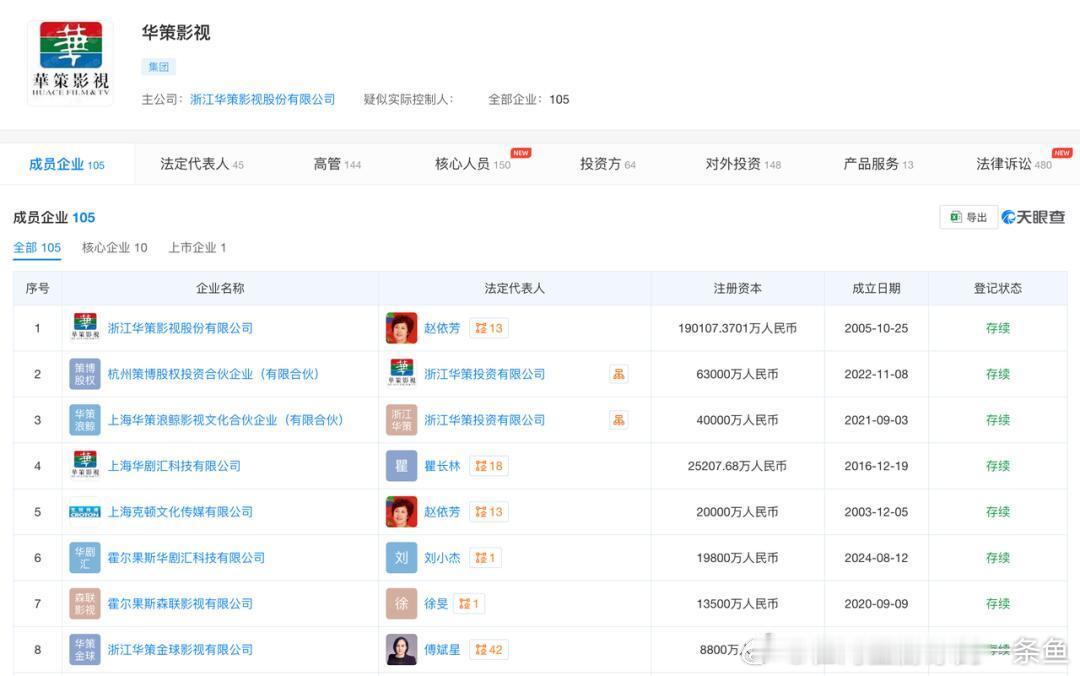This screenshot has height=676, width=1080.
Task: Click the 18 companies badge for 瞿长林
Action: point(489,466)
